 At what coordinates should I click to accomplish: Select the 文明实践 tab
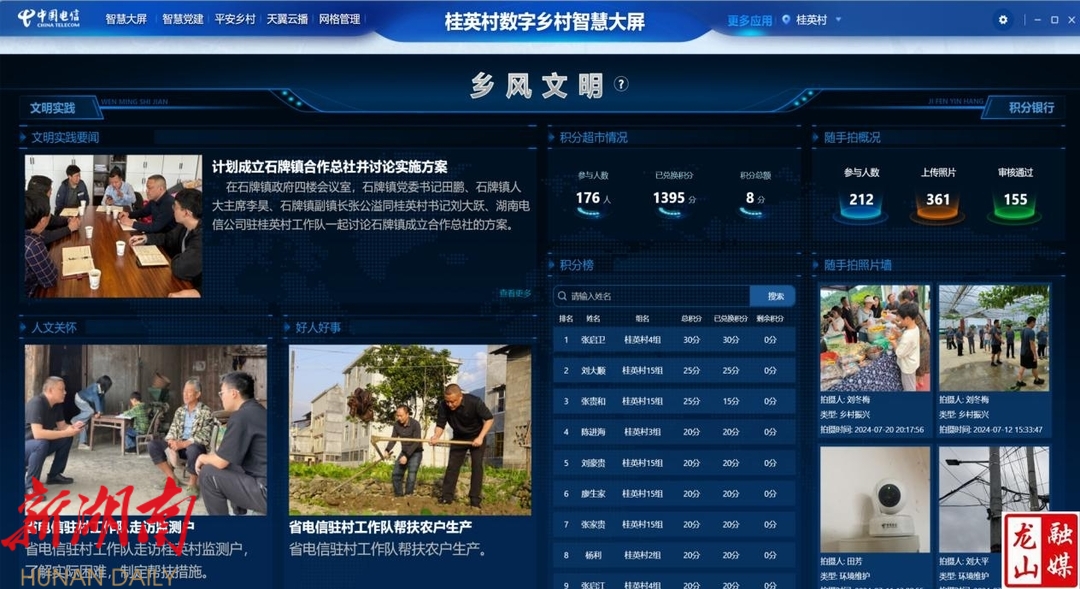pos(52,108)
